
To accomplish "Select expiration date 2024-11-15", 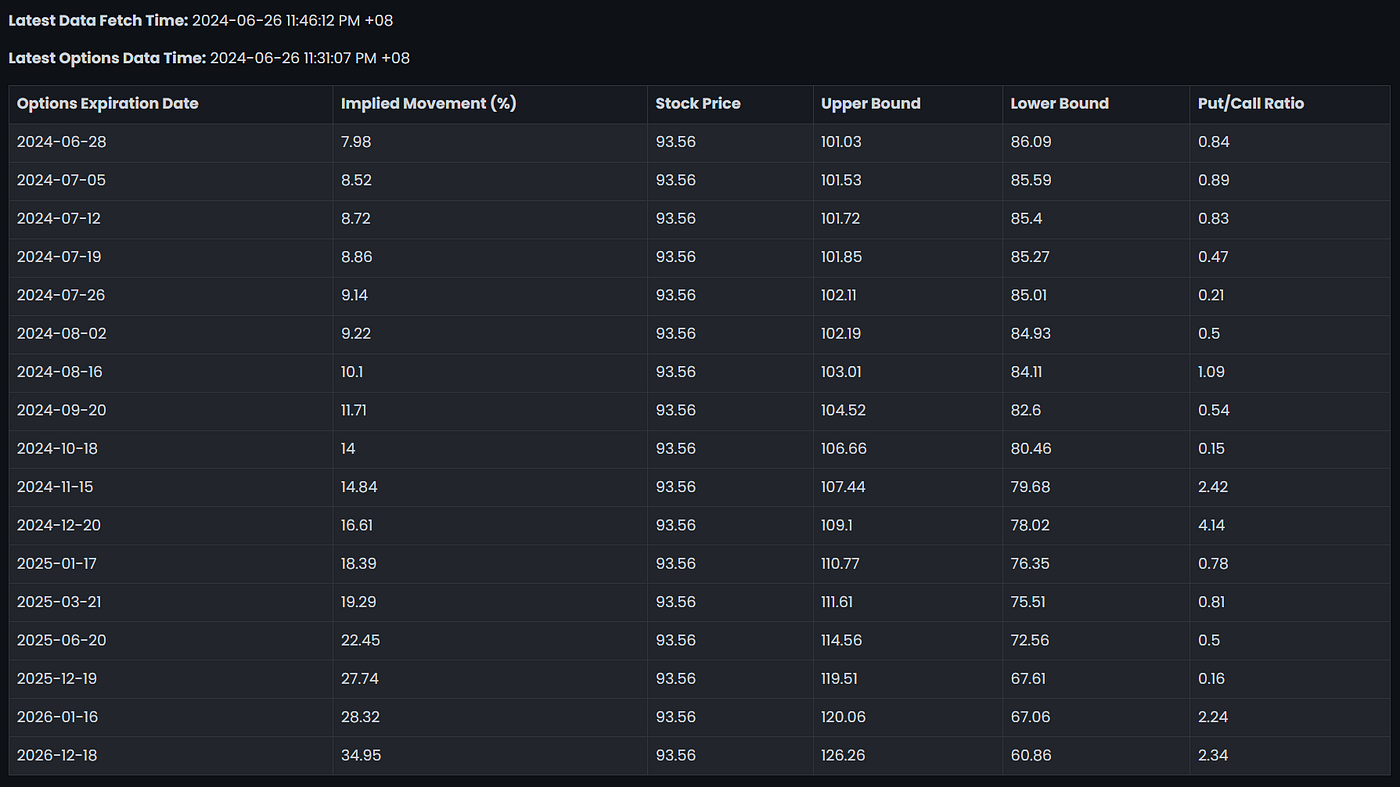I will tap(55, 487).
